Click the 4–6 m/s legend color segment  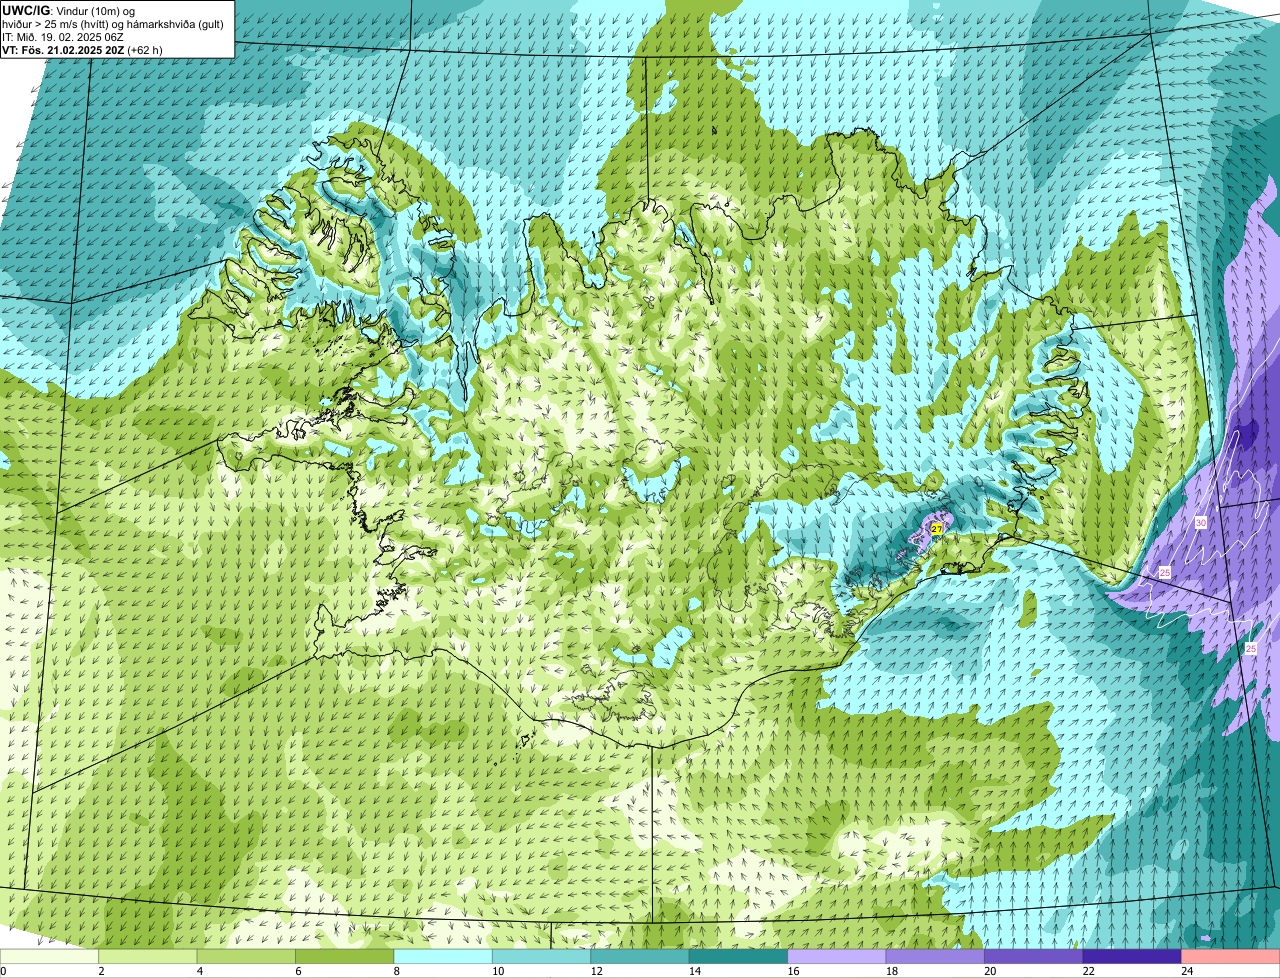click(x=247, y=957)
